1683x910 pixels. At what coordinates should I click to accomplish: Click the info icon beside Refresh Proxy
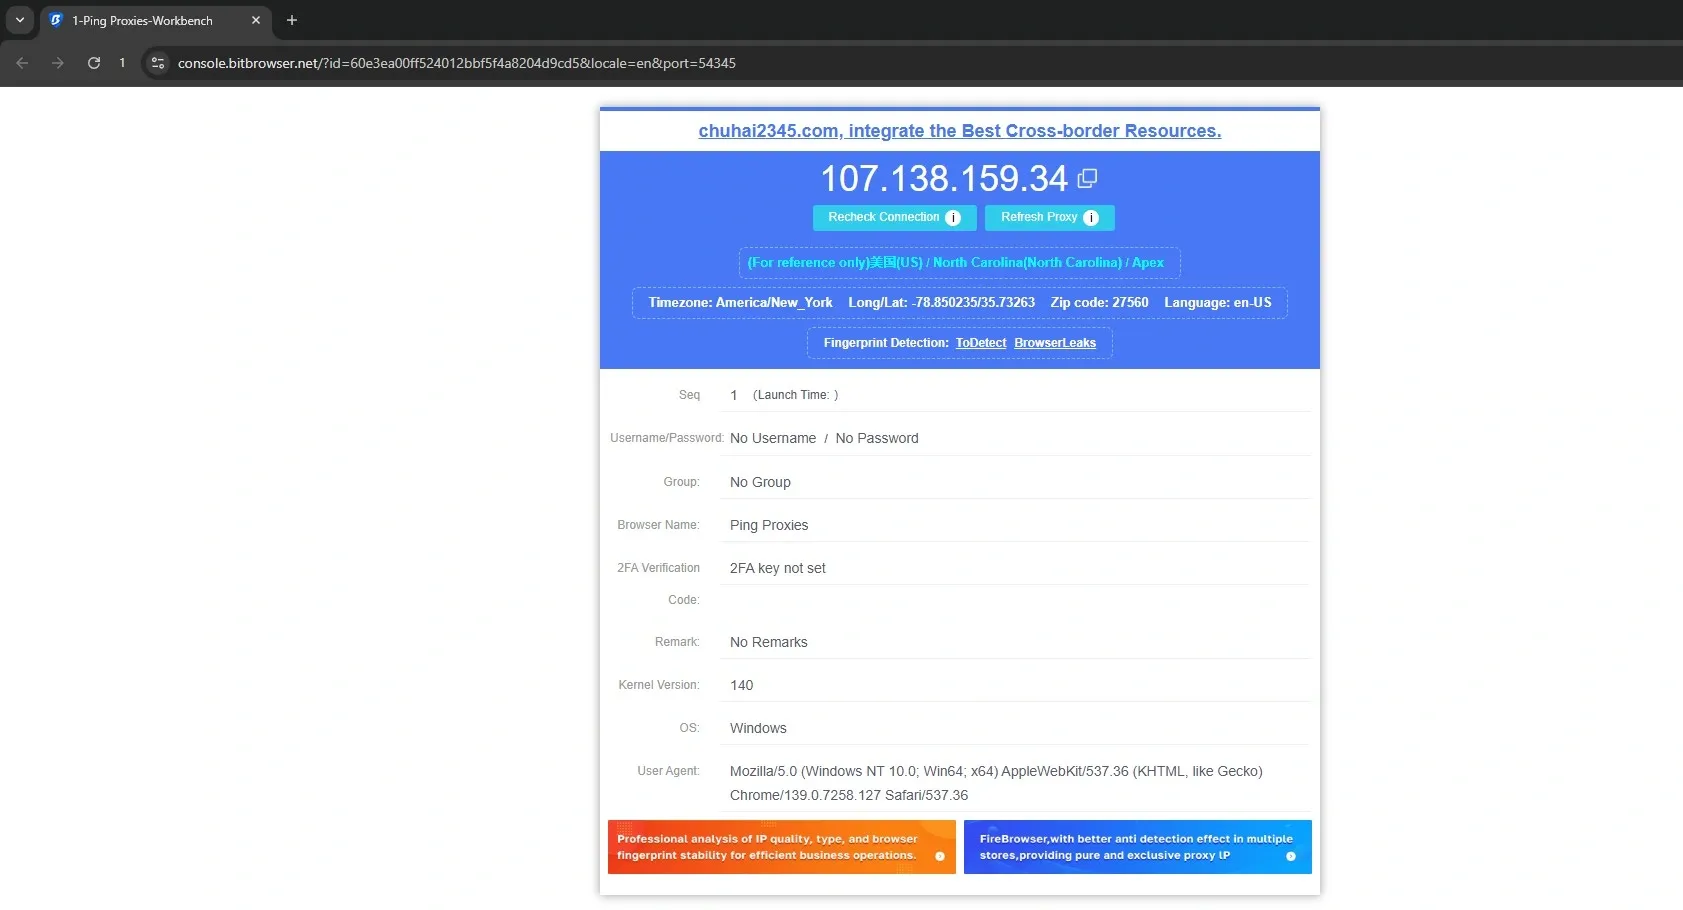tap(1091, 217)
